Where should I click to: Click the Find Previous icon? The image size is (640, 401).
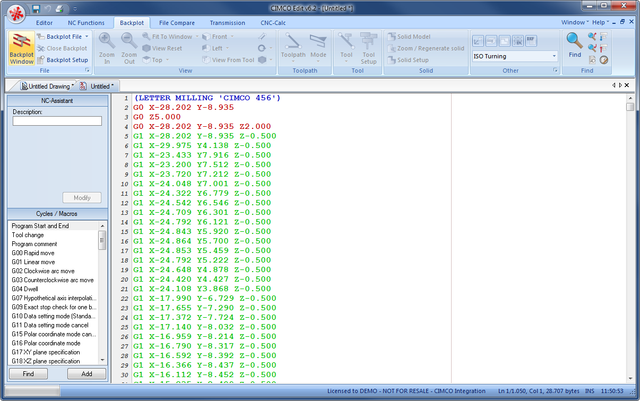592,36
